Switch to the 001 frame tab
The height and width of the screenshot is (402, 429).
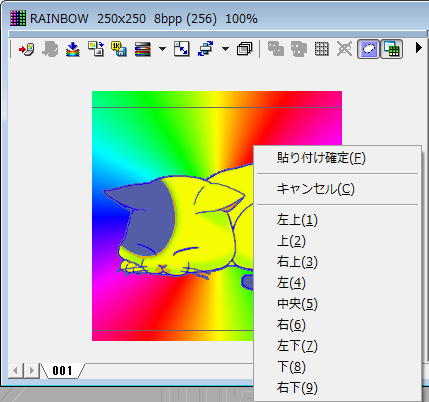click(62, 371)
